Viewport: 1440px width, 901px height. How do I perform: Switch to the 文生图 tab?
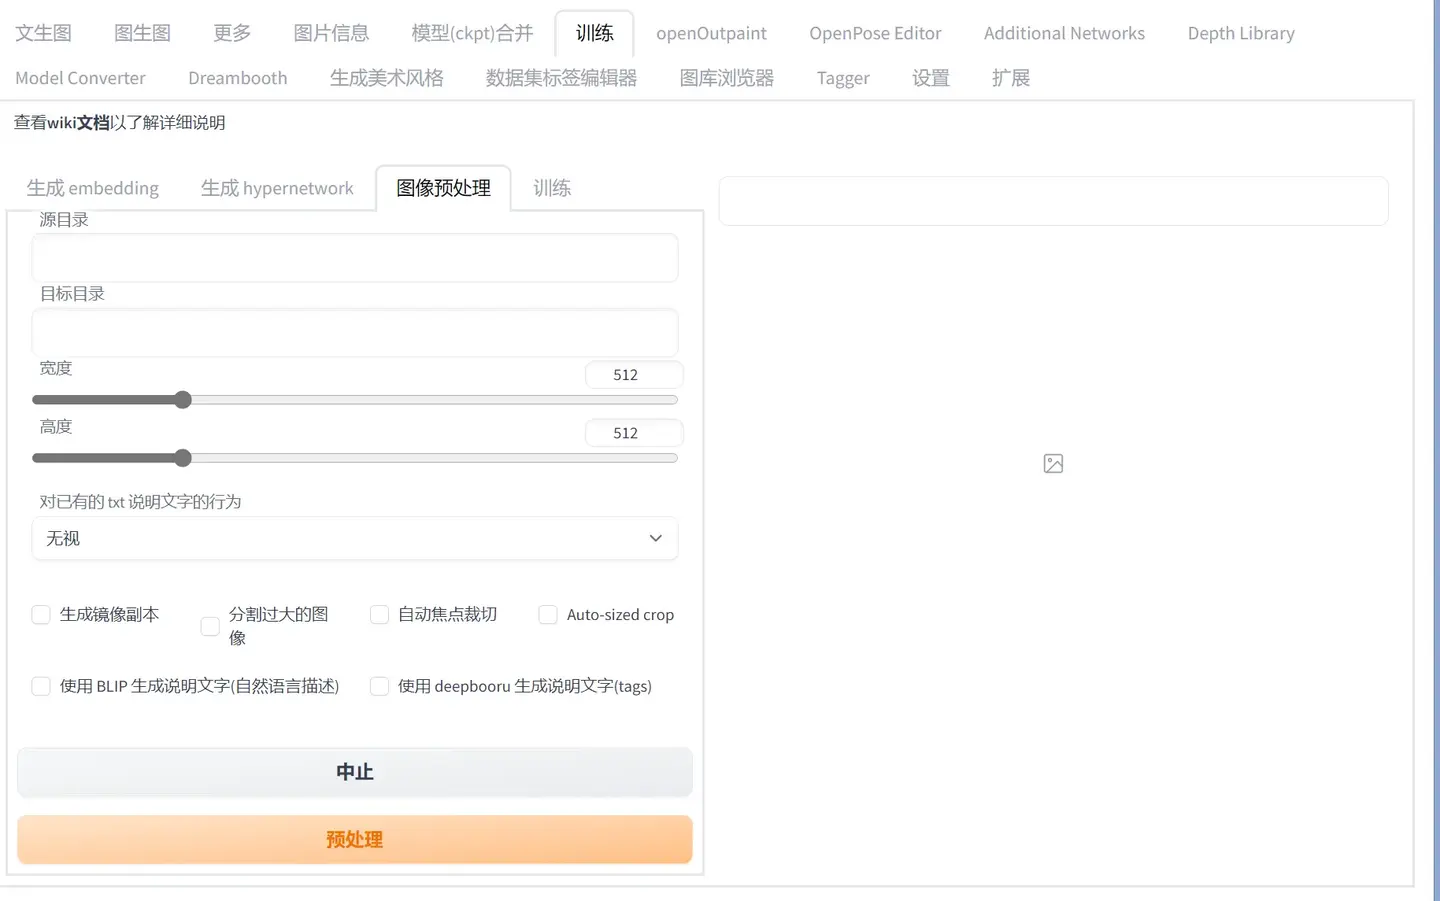[43, 33]
